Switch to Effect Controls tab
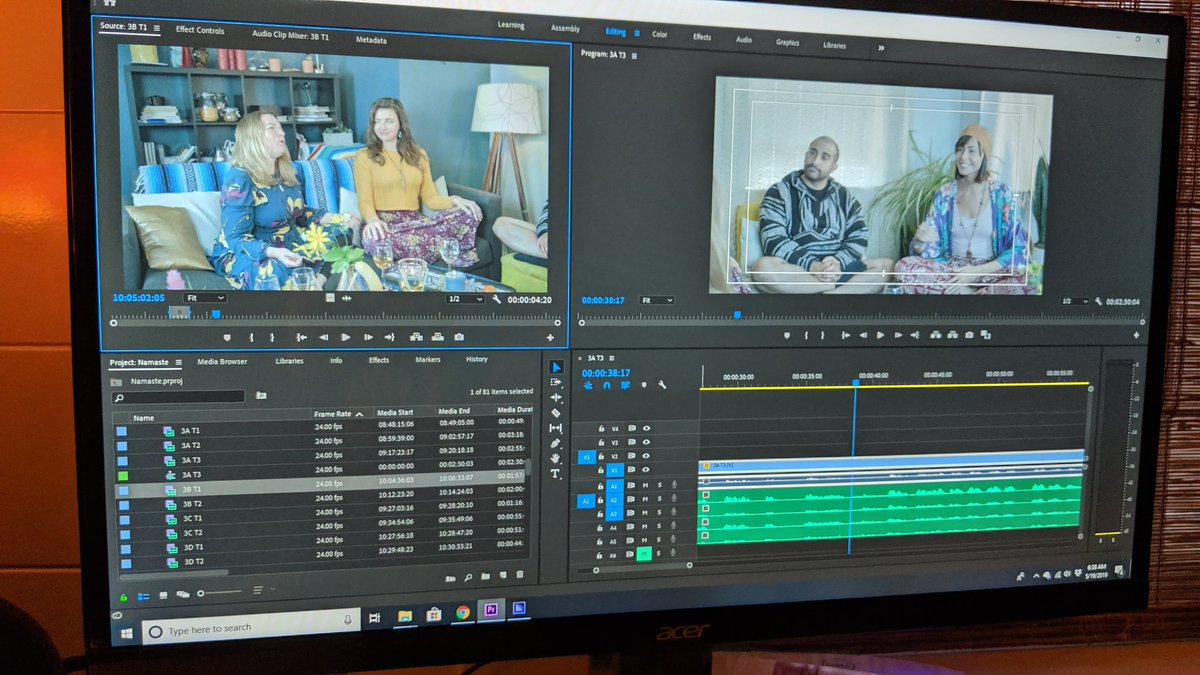The image size is (1200, 675). pos(200,30)
